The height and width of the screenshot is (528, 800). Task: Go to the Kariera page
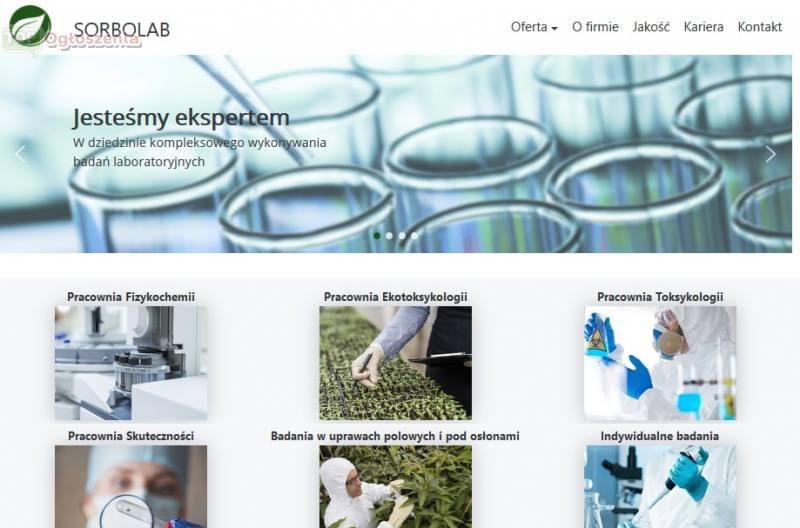[703, 27]
